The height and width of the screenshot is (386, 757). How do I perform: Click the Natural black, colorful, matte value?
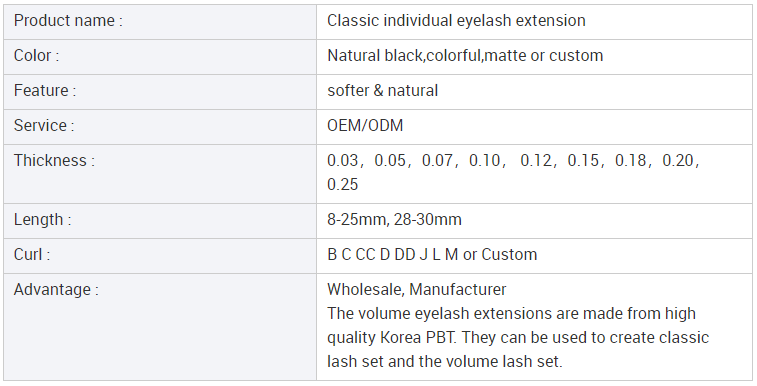click(465, 56)
